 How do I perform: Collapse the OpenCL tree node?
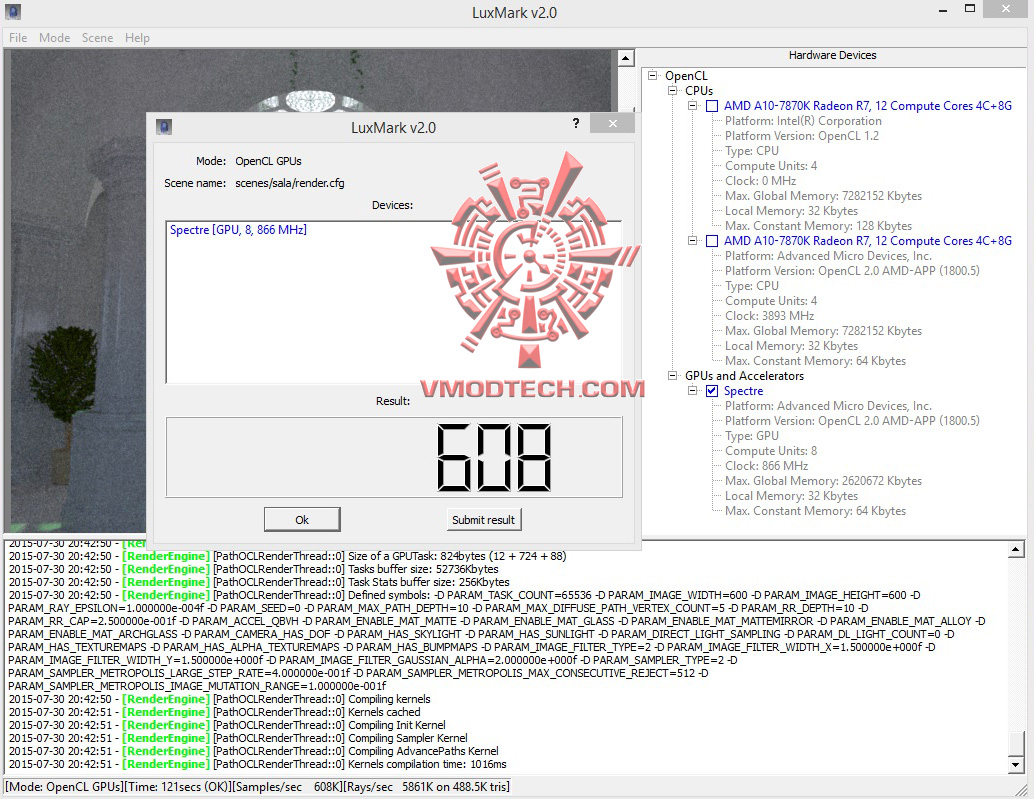(652, 75)
